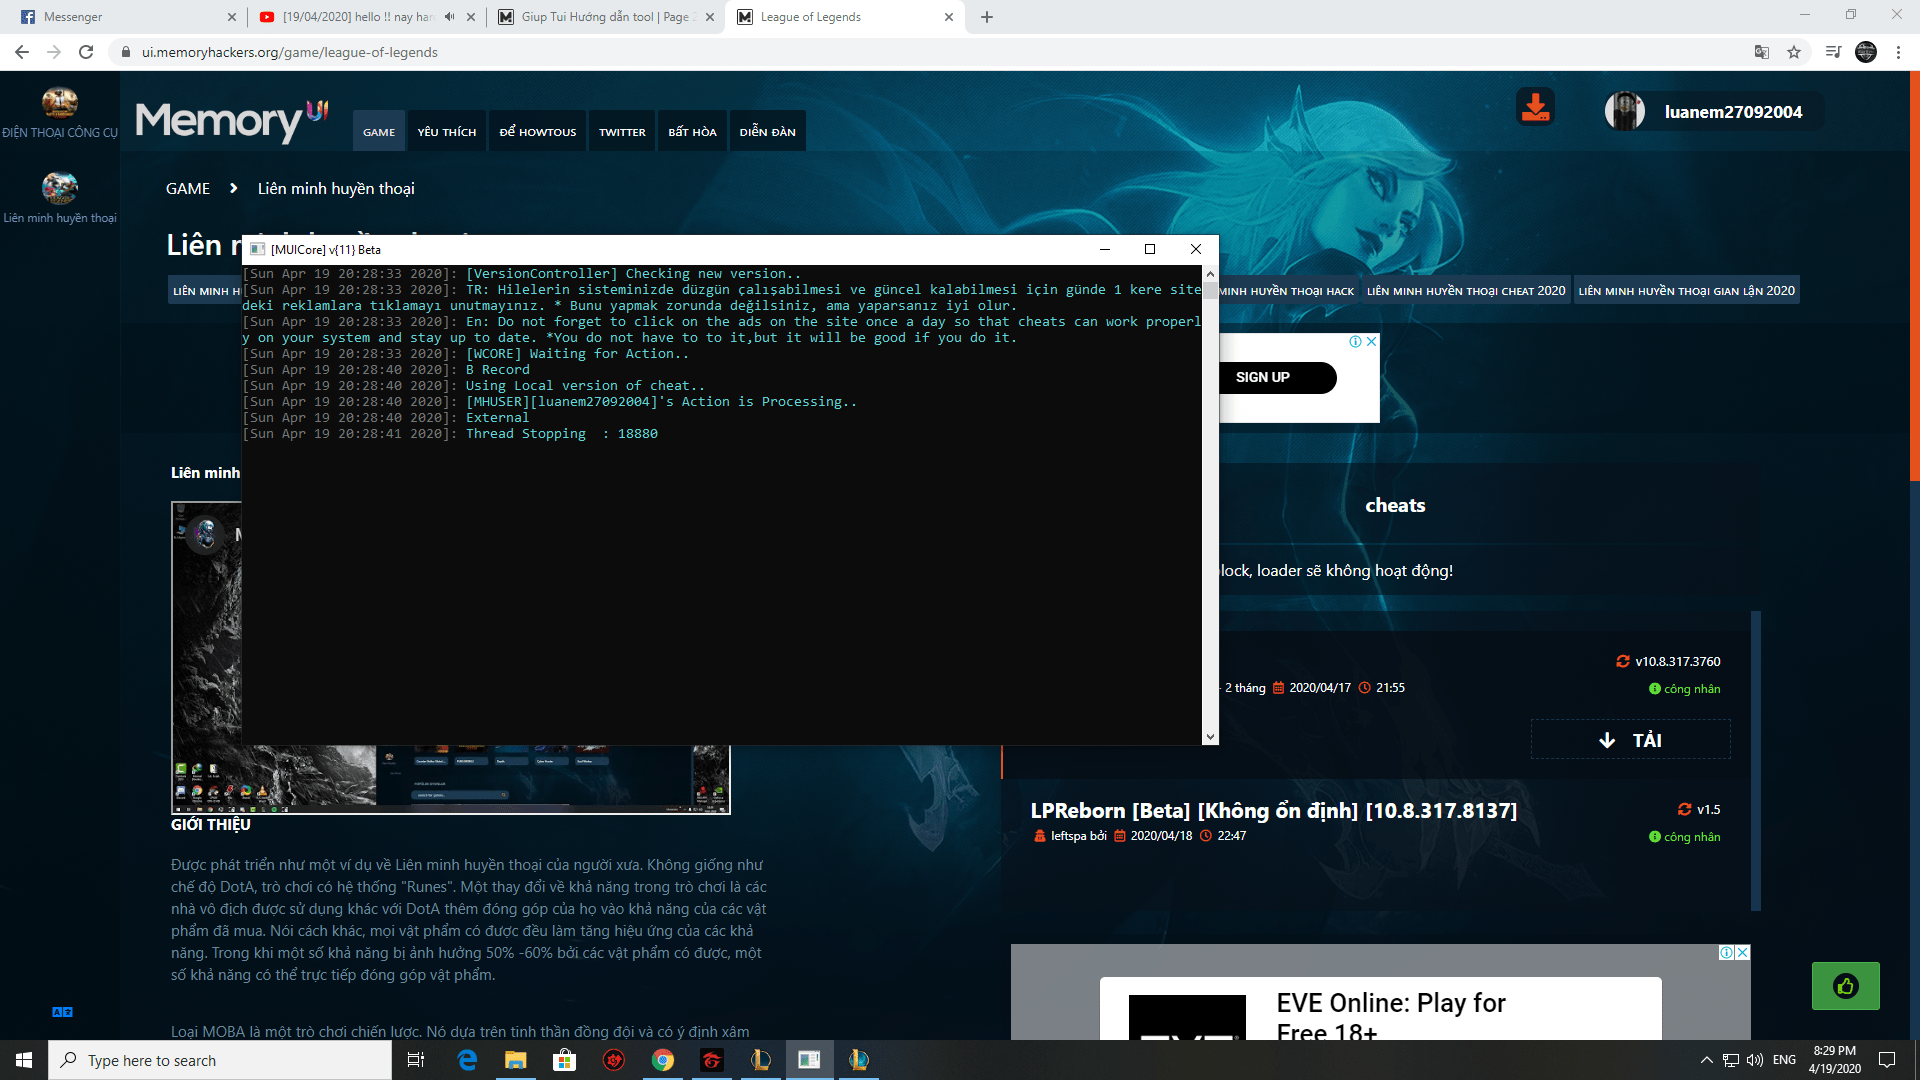
Task: Reload the current page
Action: 86,52
